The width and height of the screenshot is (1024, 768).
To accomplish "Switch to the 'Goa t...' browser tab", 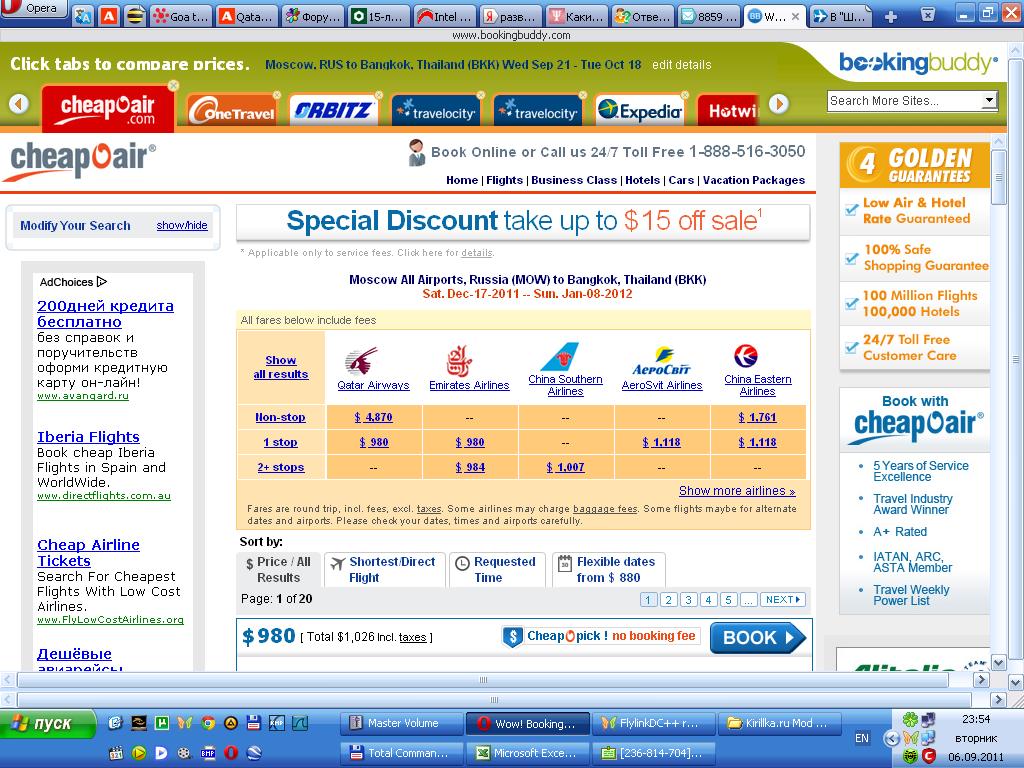I will (x=181, y=16).
